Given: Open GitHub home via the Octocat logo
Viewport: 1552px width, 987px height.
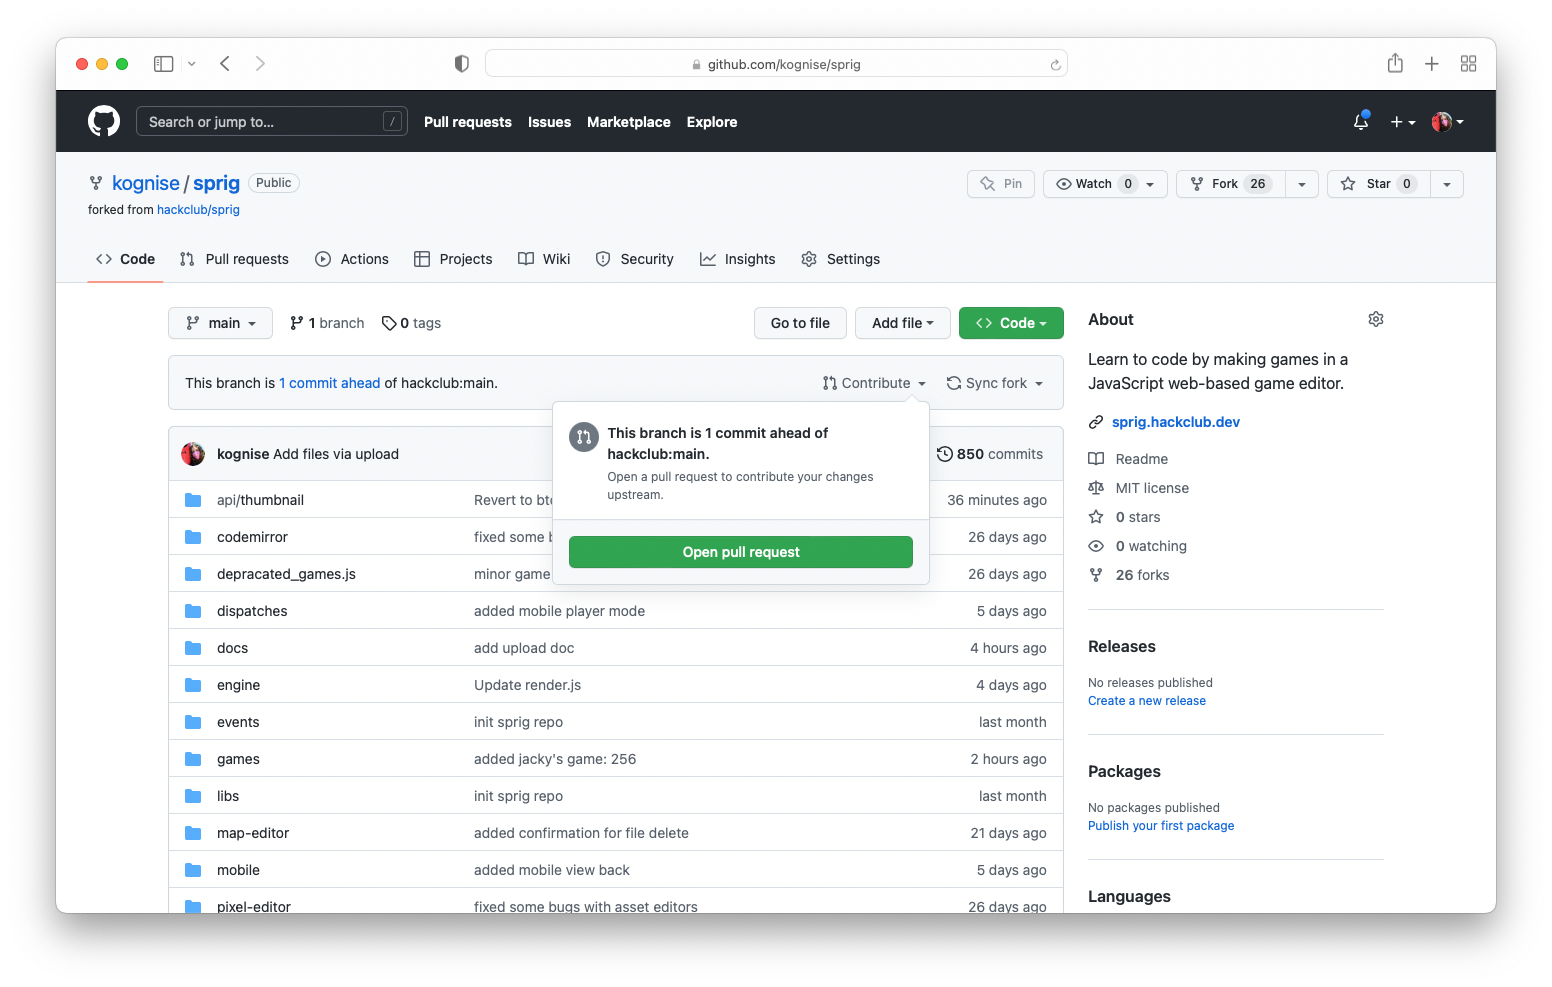Looking at the screenshot, I should pos(104,121).
